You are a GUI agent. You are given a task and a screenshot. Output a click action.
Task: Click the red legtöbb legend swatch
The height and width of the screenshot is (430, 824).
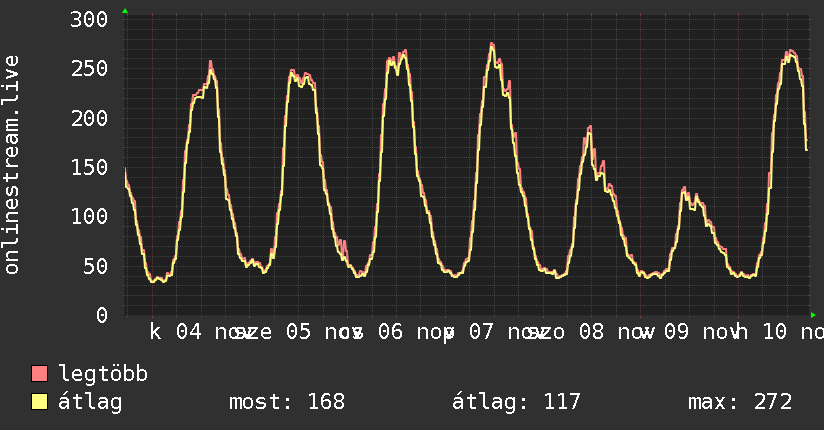(40, 374)
